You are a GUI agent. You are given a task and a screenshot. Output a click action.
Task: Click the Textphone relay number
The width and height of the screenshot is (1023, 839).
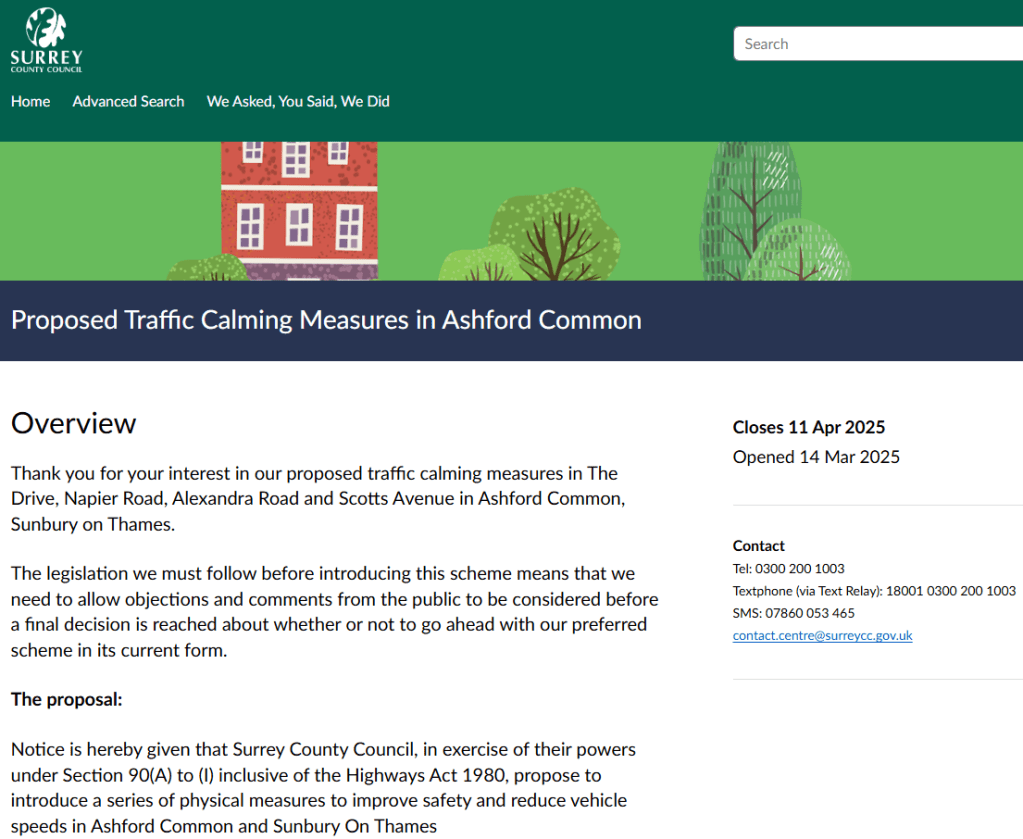[x=873, y=591]
